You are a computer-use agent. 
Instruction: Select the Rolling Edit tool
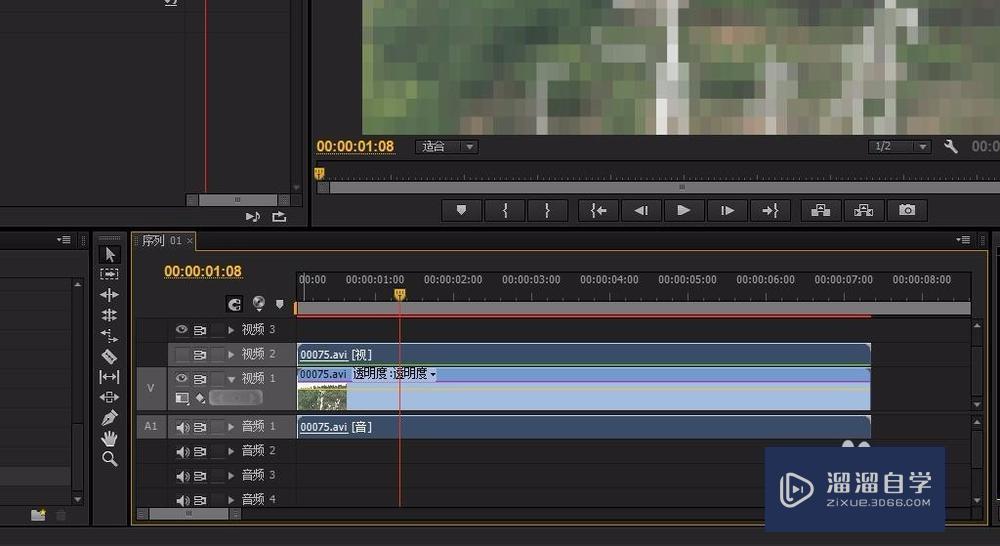(x=109, y=315)
